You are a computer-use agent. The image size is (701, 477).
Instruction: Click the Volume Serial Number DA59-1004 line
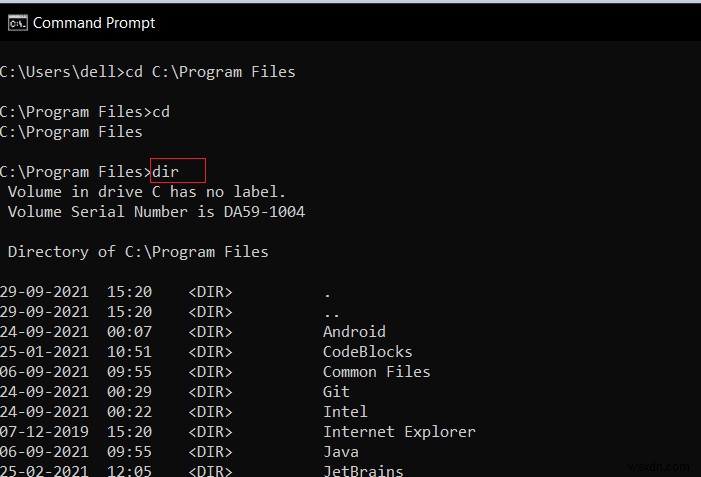coord(156,212)
